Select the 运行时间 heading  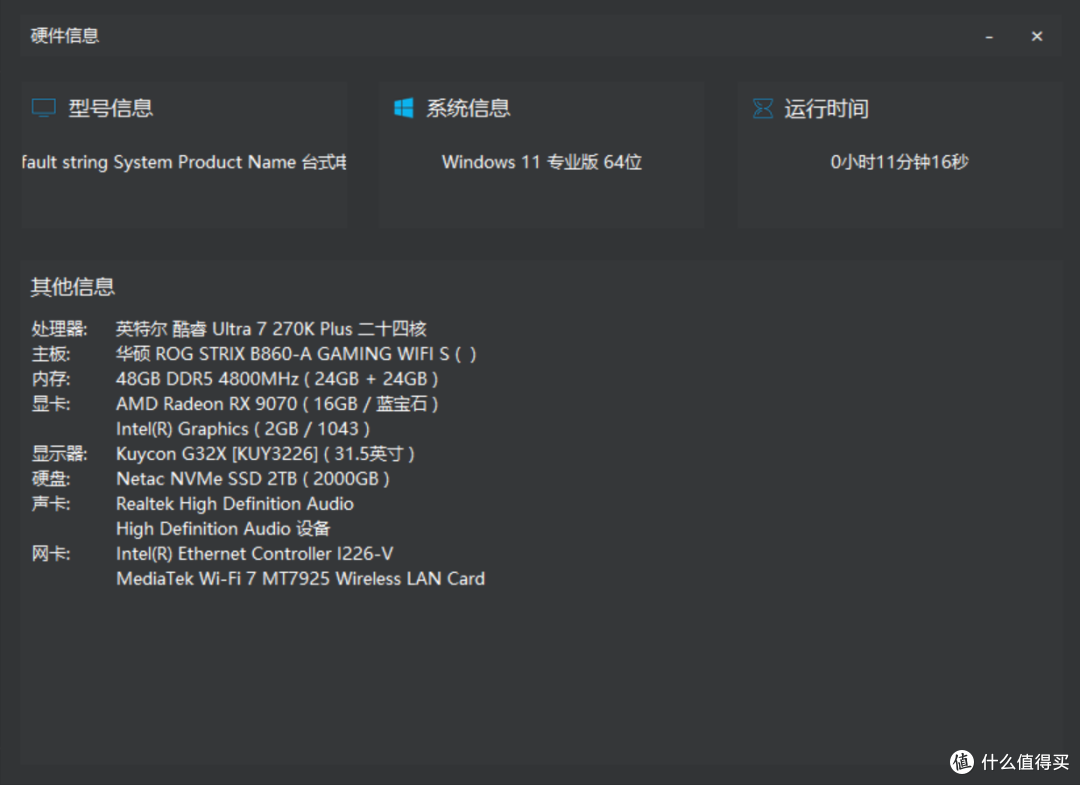827,109
